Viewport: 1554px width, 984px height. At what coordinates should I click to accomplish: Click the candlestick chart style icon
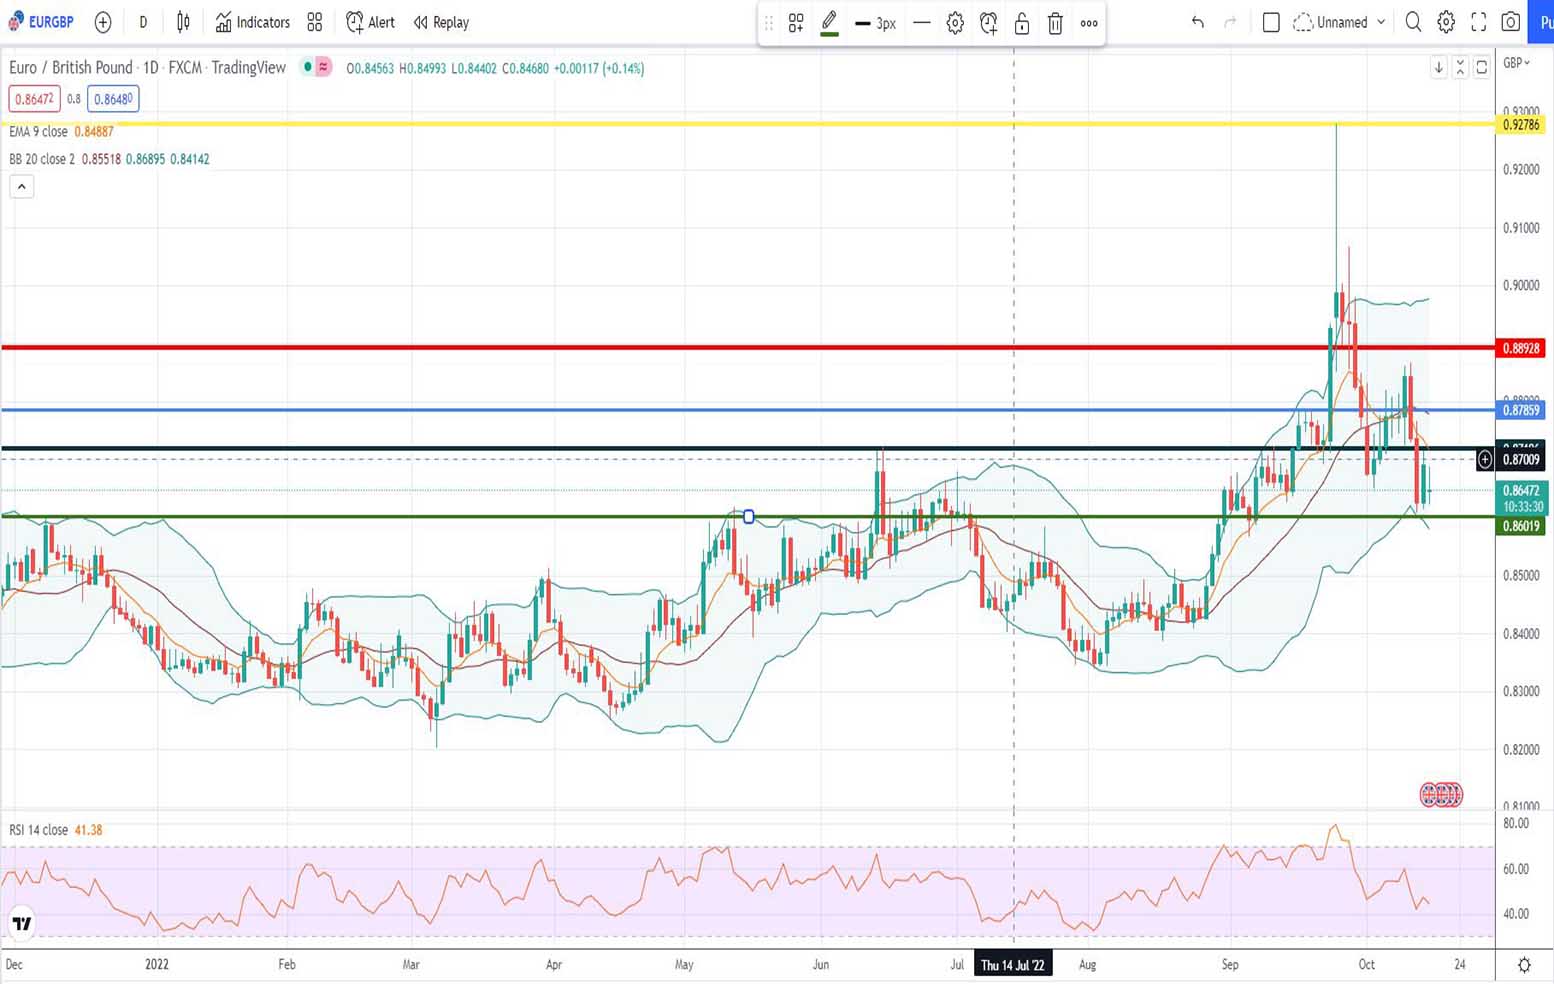tap(183, 22)
